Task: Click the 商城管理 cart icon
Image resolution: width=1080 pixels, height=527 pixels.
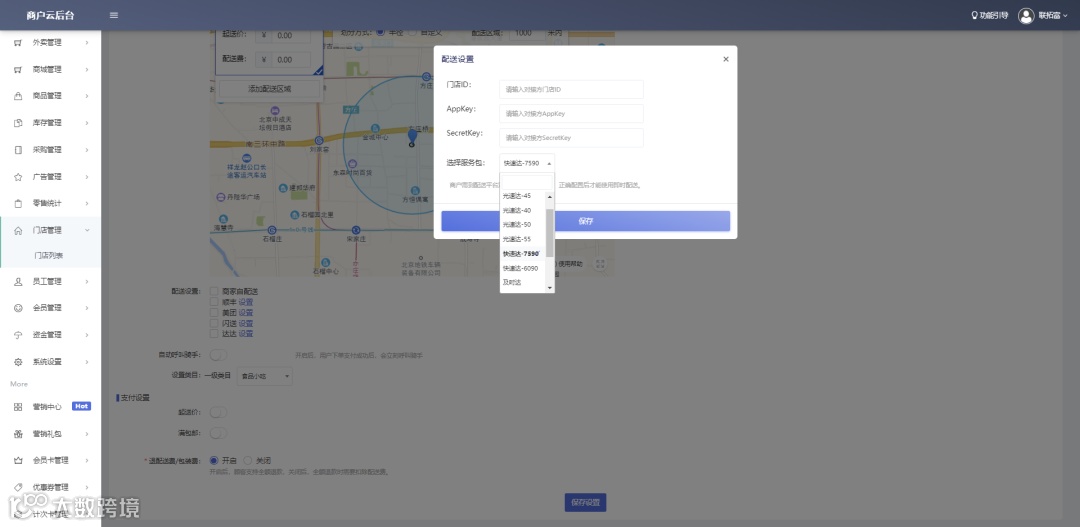Action: click(18, 70)
